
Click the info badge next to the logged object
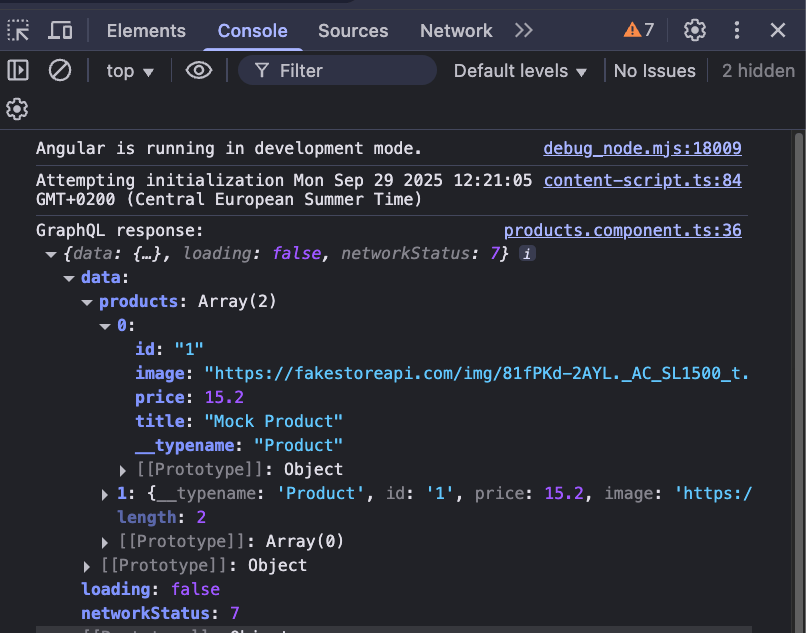(527, 254)
